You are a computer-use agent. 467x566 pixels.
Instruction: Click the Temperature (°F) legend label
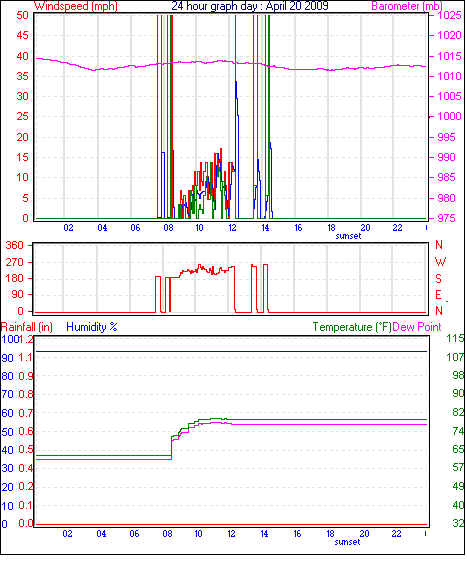coord(352,327)
